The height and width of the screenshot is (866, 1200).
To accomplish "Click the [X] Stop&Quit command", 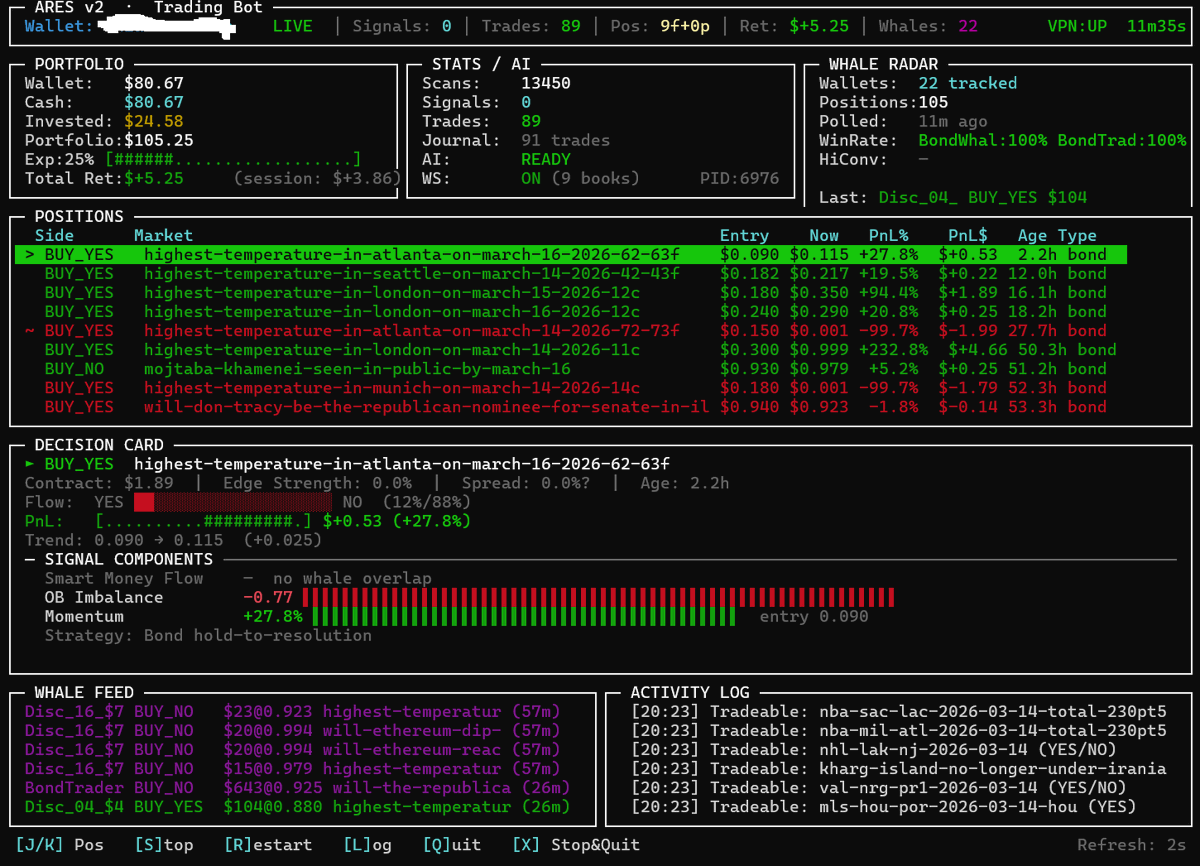I will 576,845.
